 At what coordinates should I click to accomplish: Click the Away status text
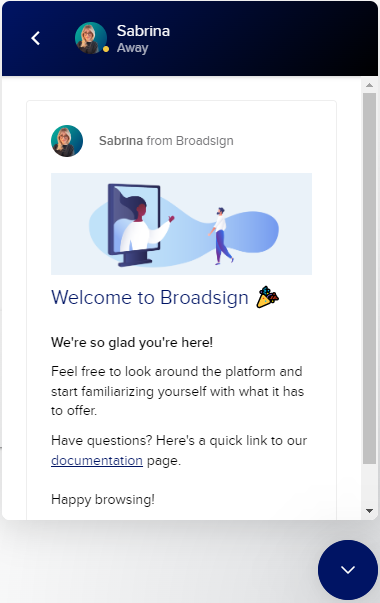[132, 48]
